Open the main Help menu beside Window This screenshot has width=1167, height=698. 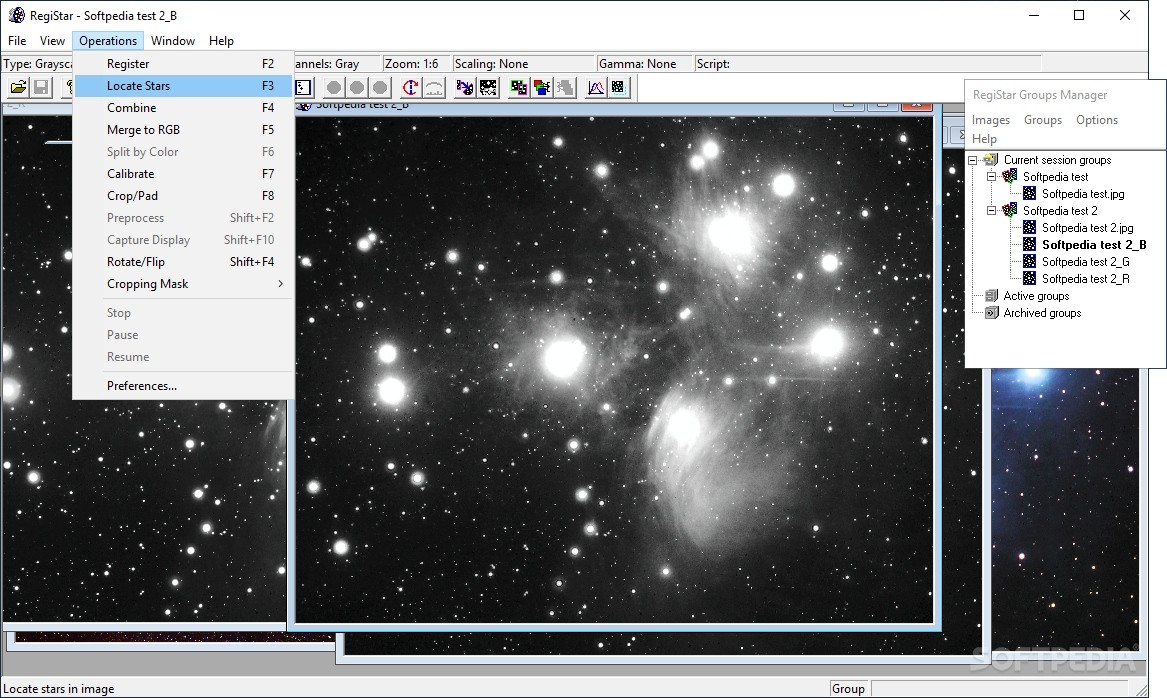(x=221, y=41)
